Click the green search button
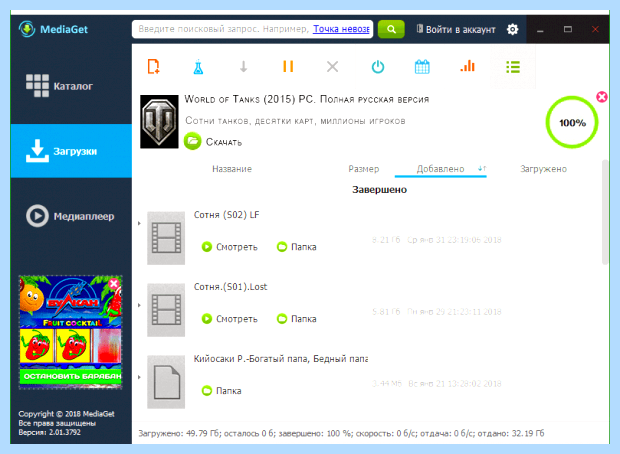The width and height of the screenshot is (620, 454). click(x=391, y=29)
